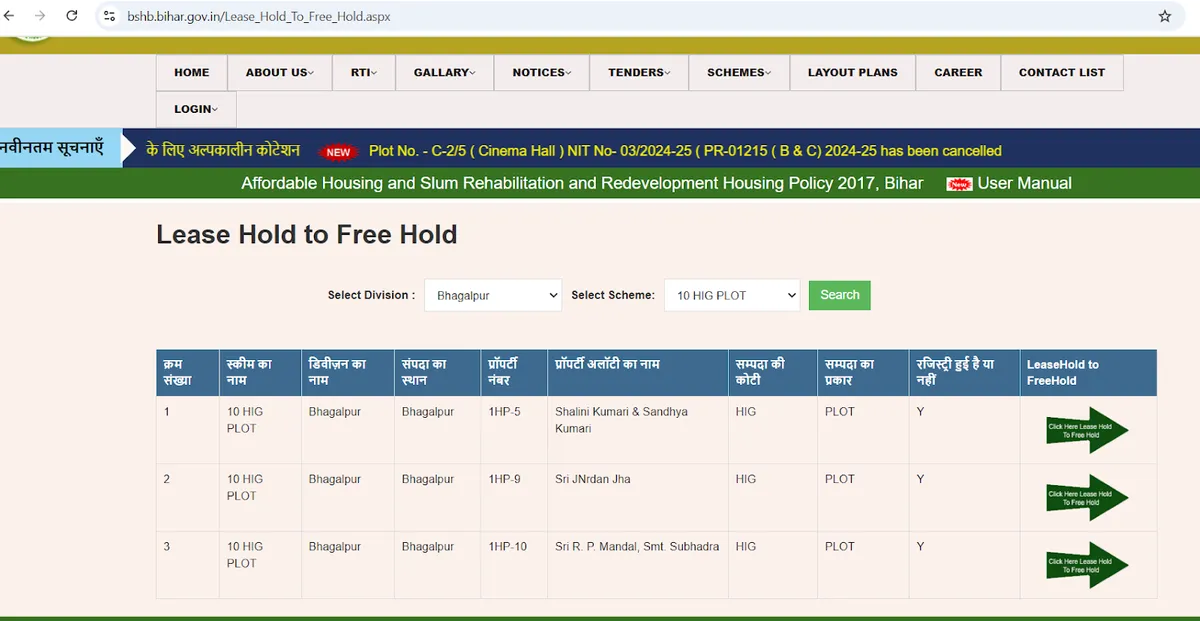Expand the ABOUT US menu
Viewport: 1200px width, 621px height.
tap(279, 72)
